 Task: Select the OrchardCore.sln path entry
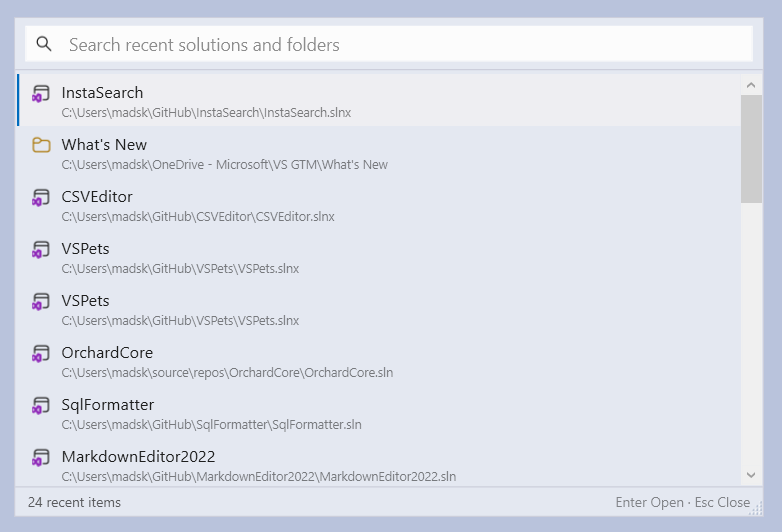click(227, 373)
